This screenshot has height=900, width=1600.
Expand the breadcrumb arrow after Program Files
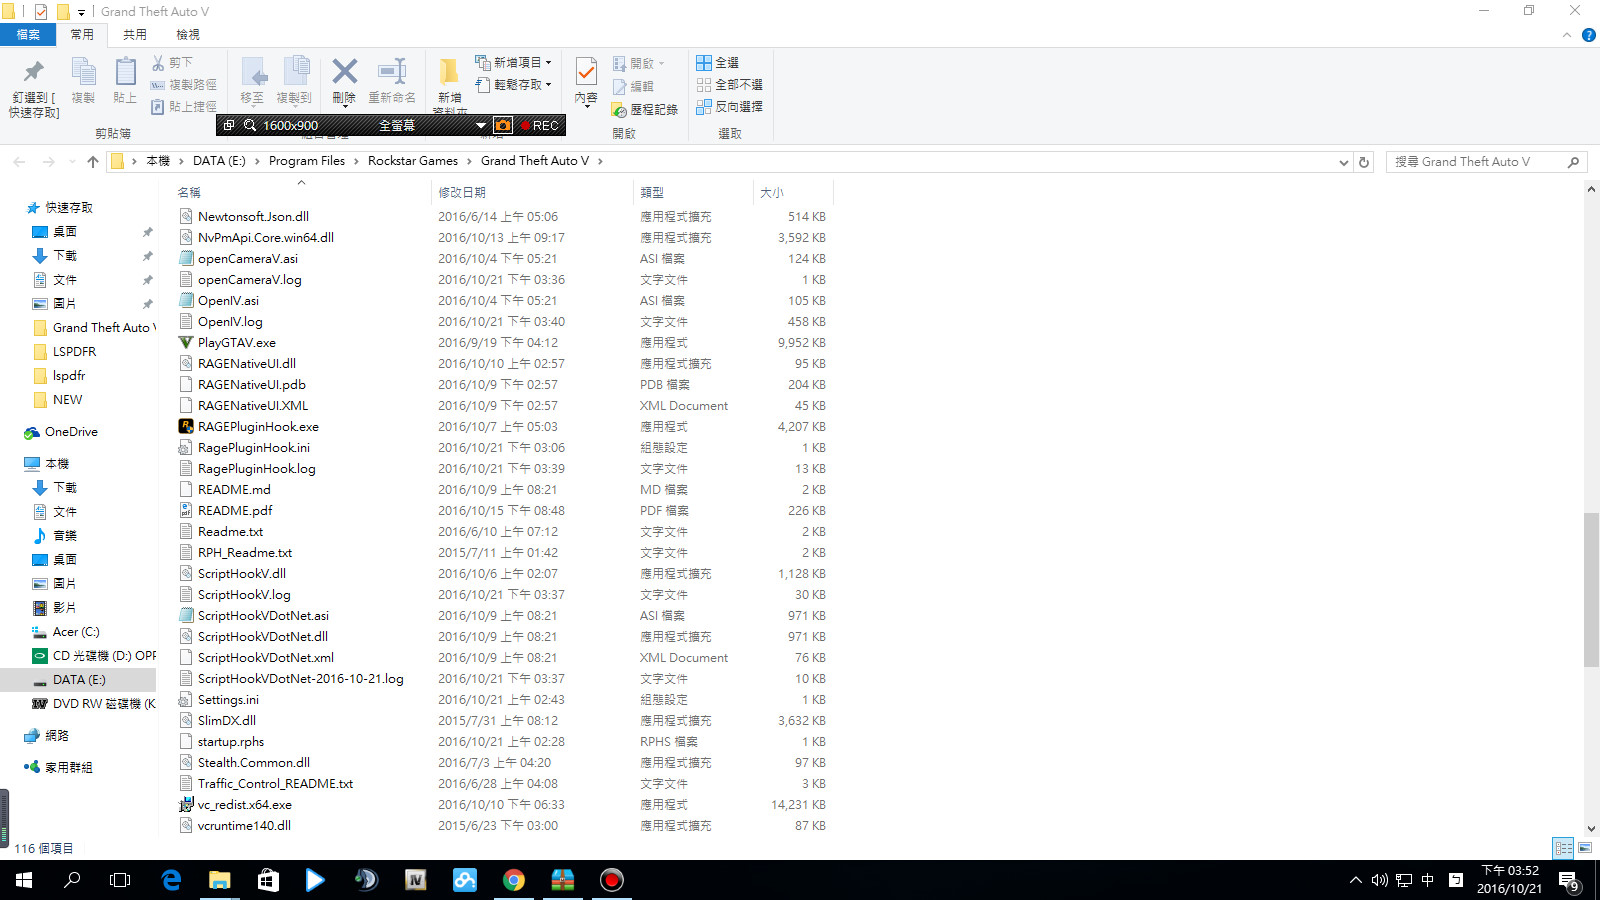[356, 161]
